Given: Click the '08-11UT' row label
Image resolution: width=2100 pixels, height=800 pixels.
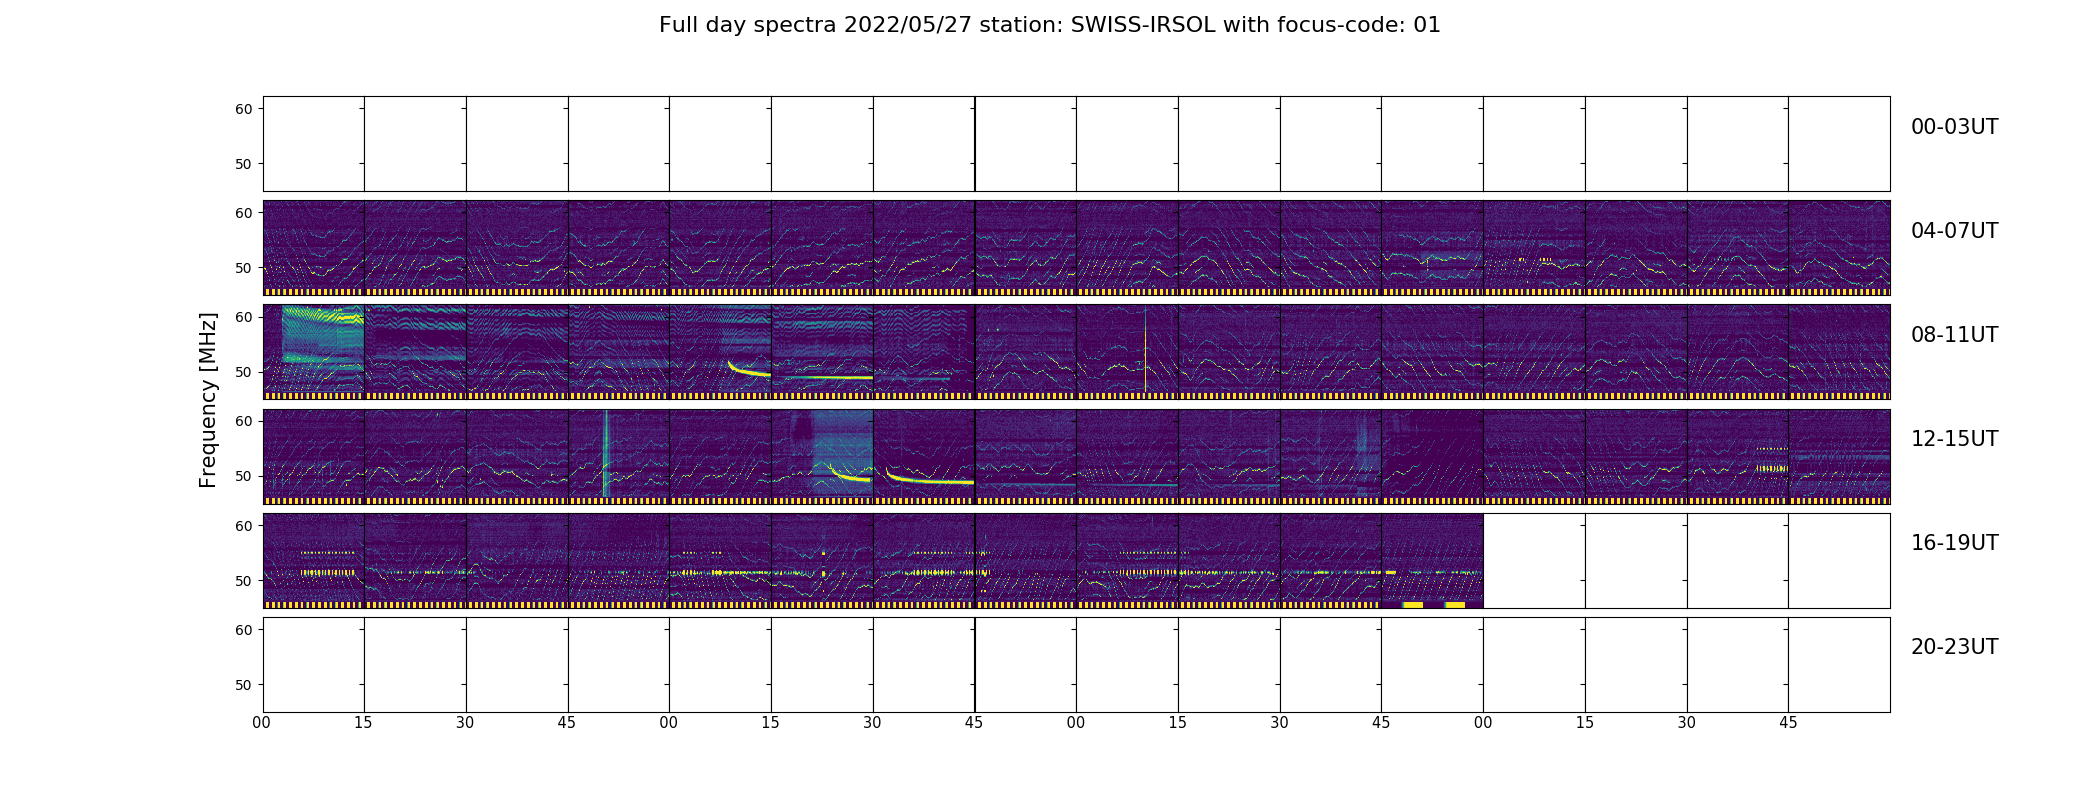Looking at the screenshot, I should pyautogui.click(x=1954, y=335).
